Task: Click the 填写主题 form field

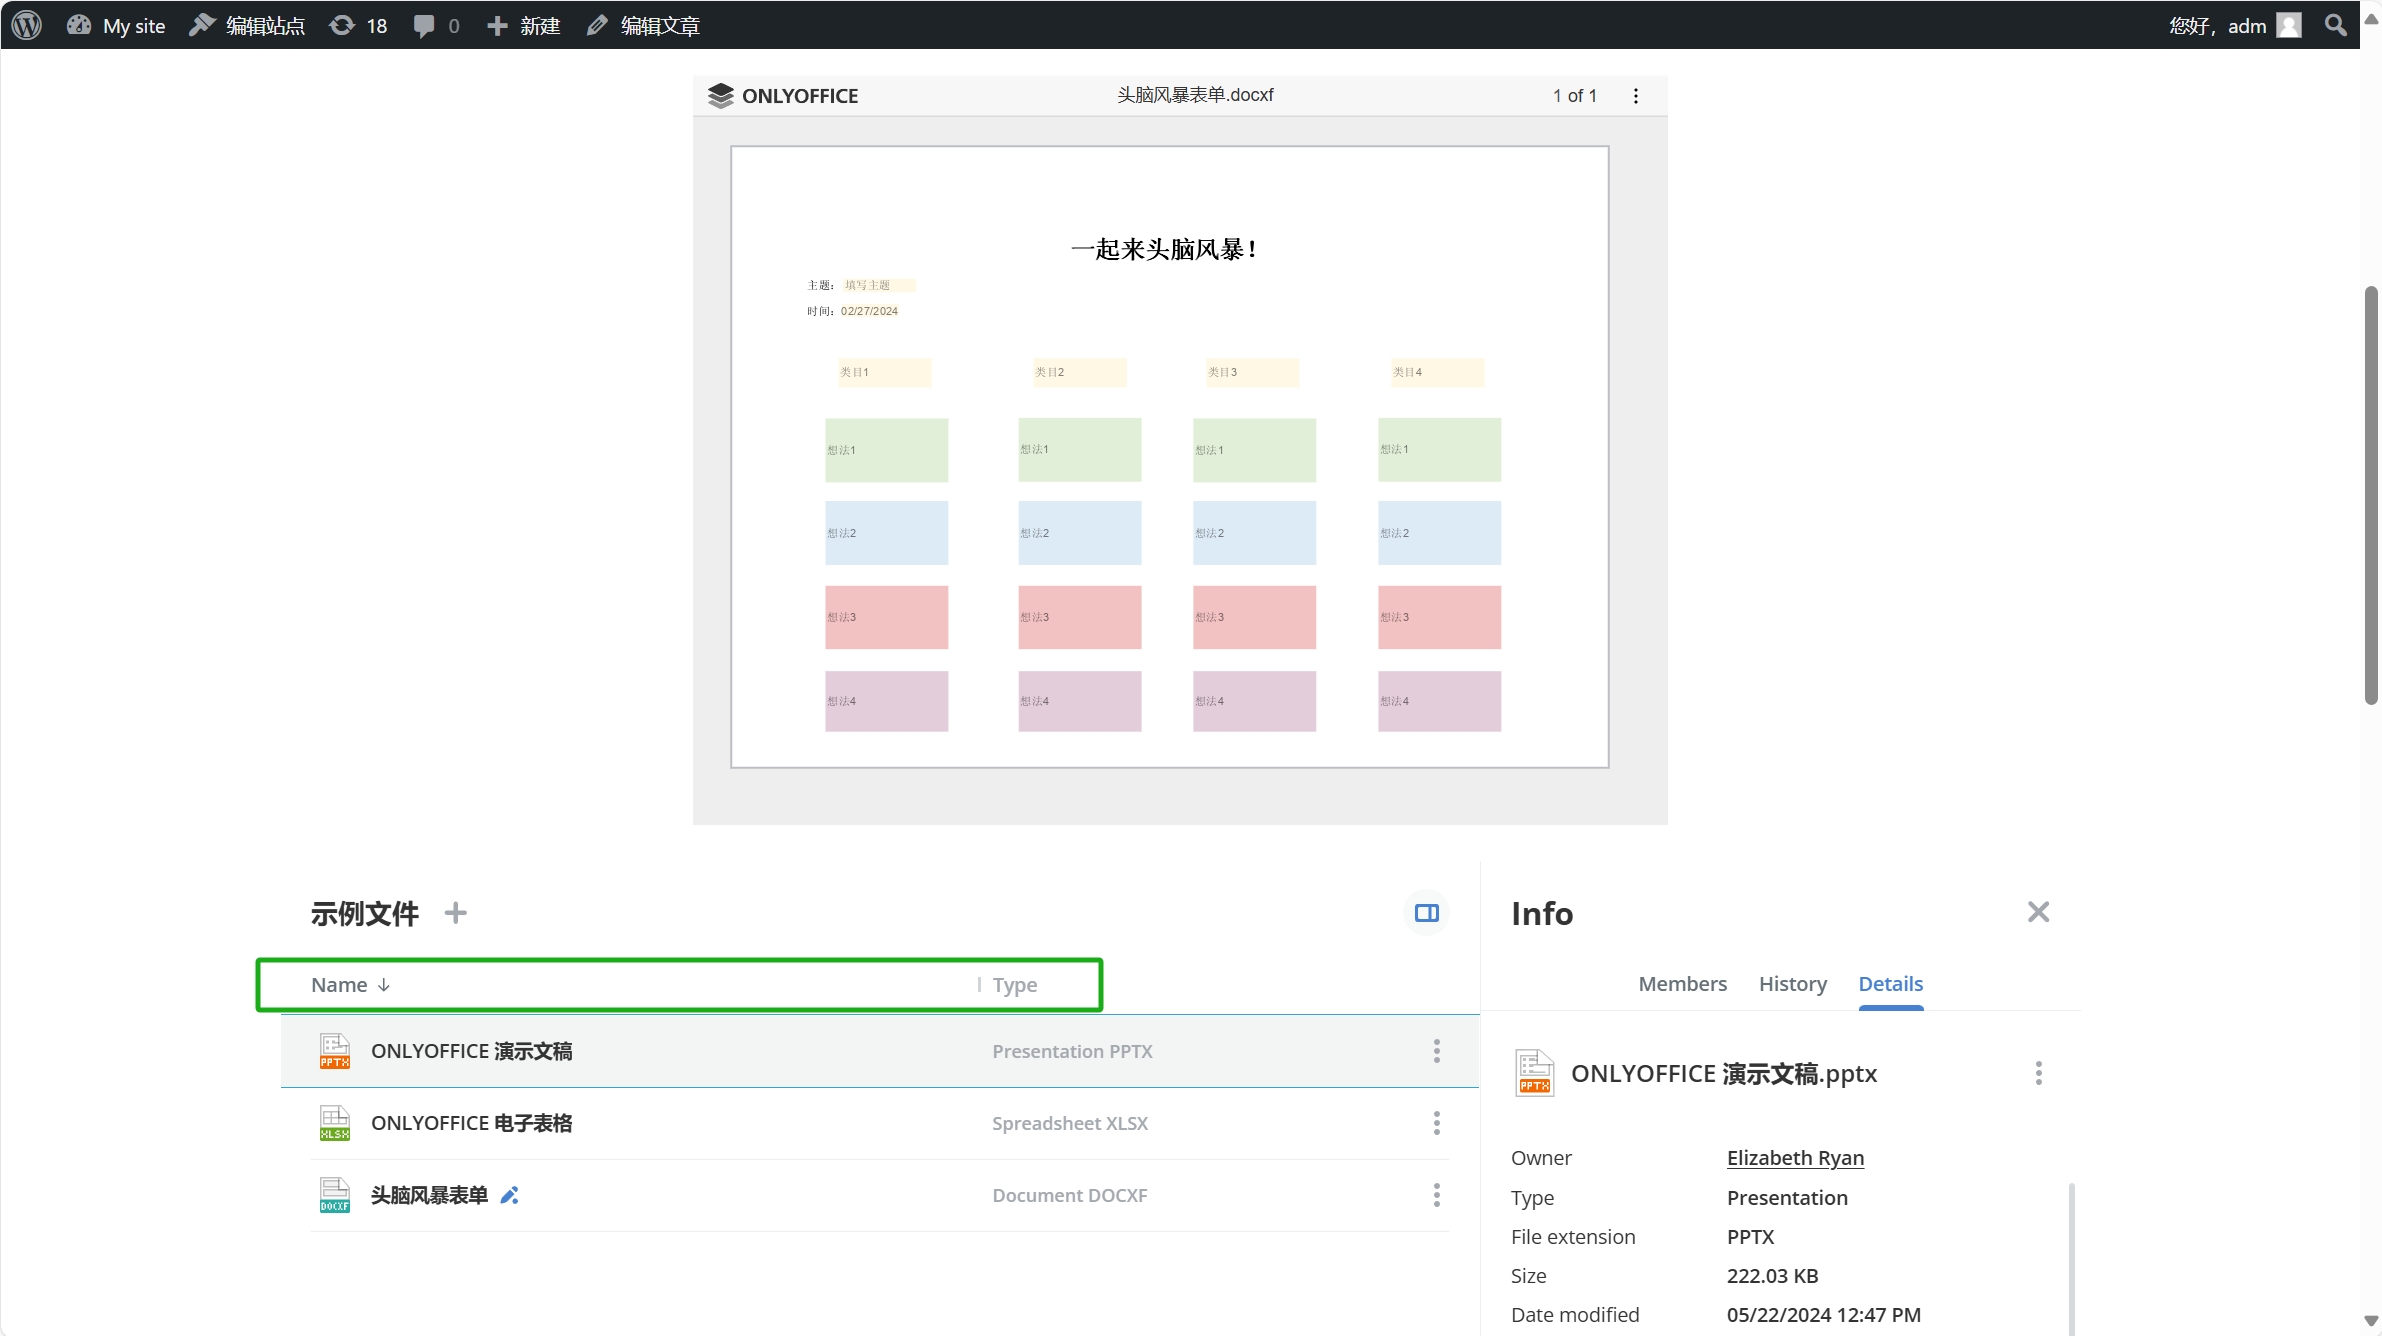Action: [878, 285]
